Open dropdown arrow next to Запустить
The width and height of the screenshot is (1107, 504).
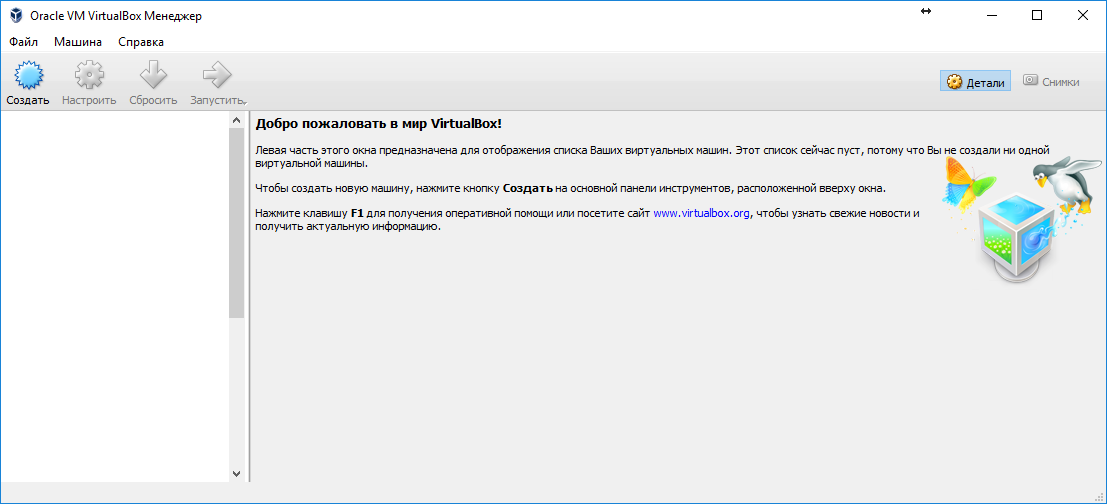pos(245,102)
